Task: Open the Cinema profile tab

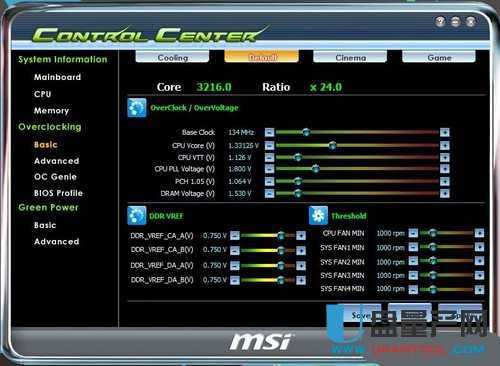Action: 350,57
